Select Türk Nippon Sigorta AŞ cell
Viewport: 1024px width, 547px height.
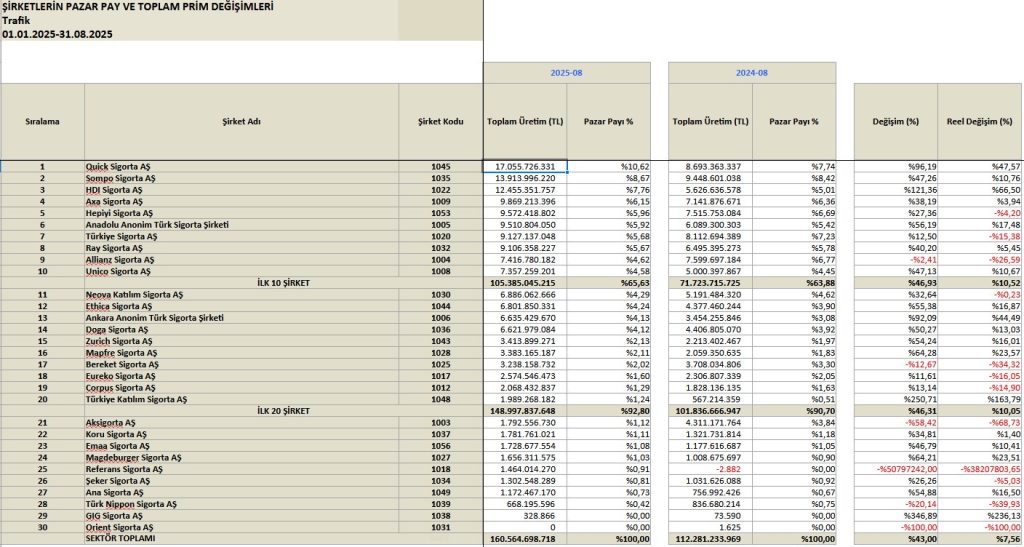coord(242,504)
